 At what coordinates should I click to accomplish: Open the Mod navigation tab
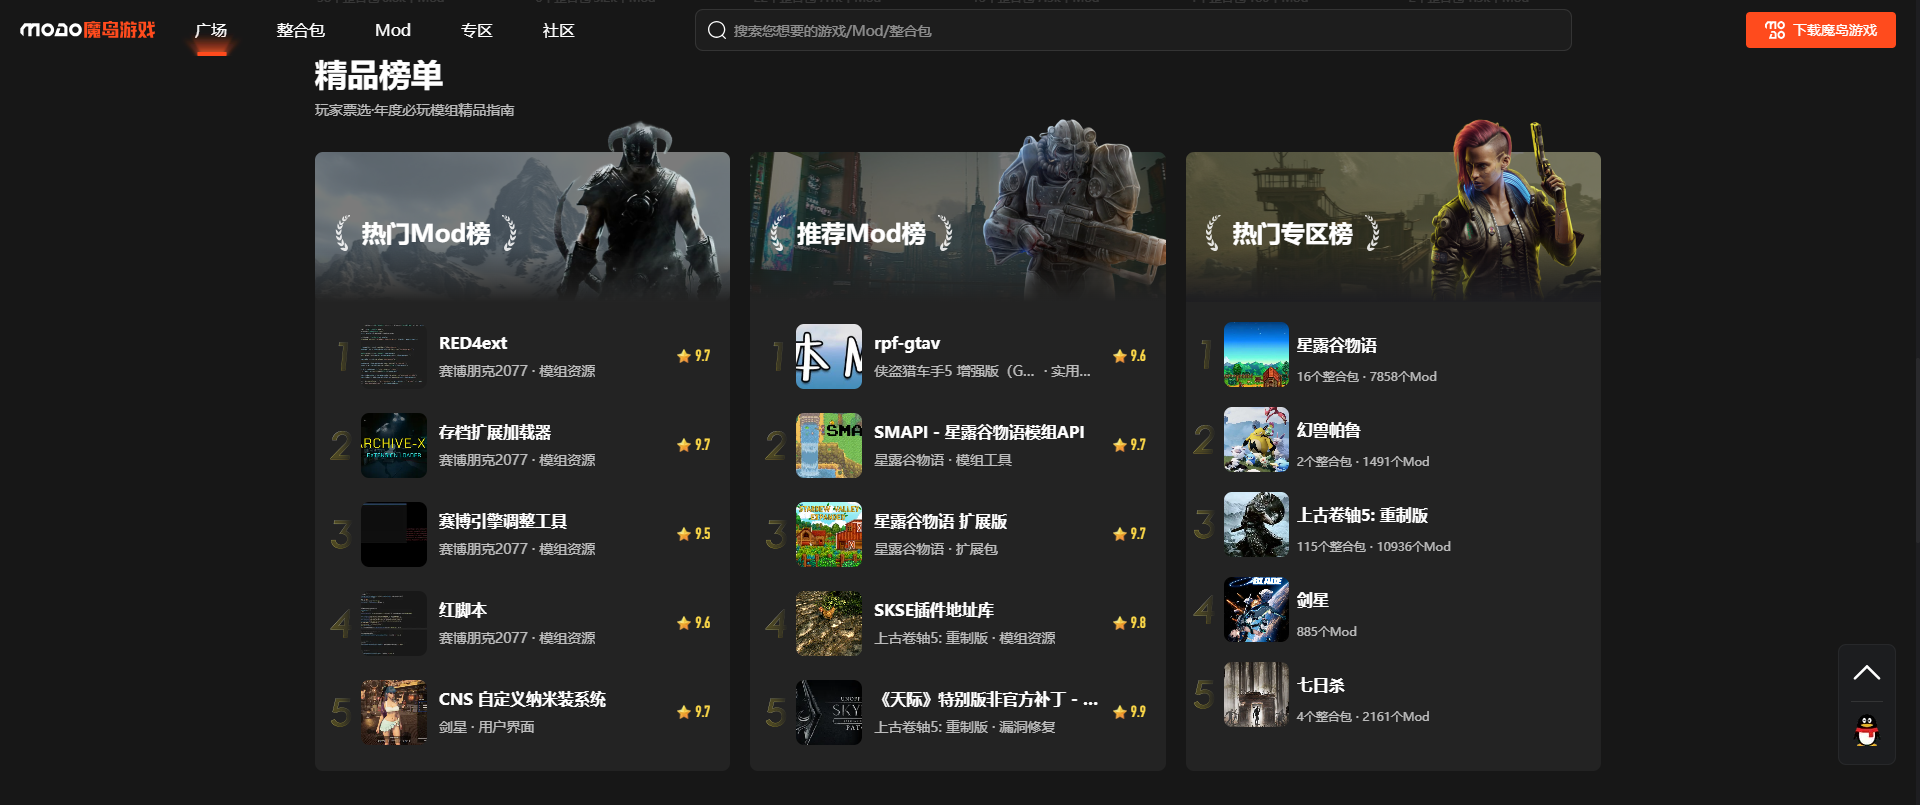pos(392,30)
